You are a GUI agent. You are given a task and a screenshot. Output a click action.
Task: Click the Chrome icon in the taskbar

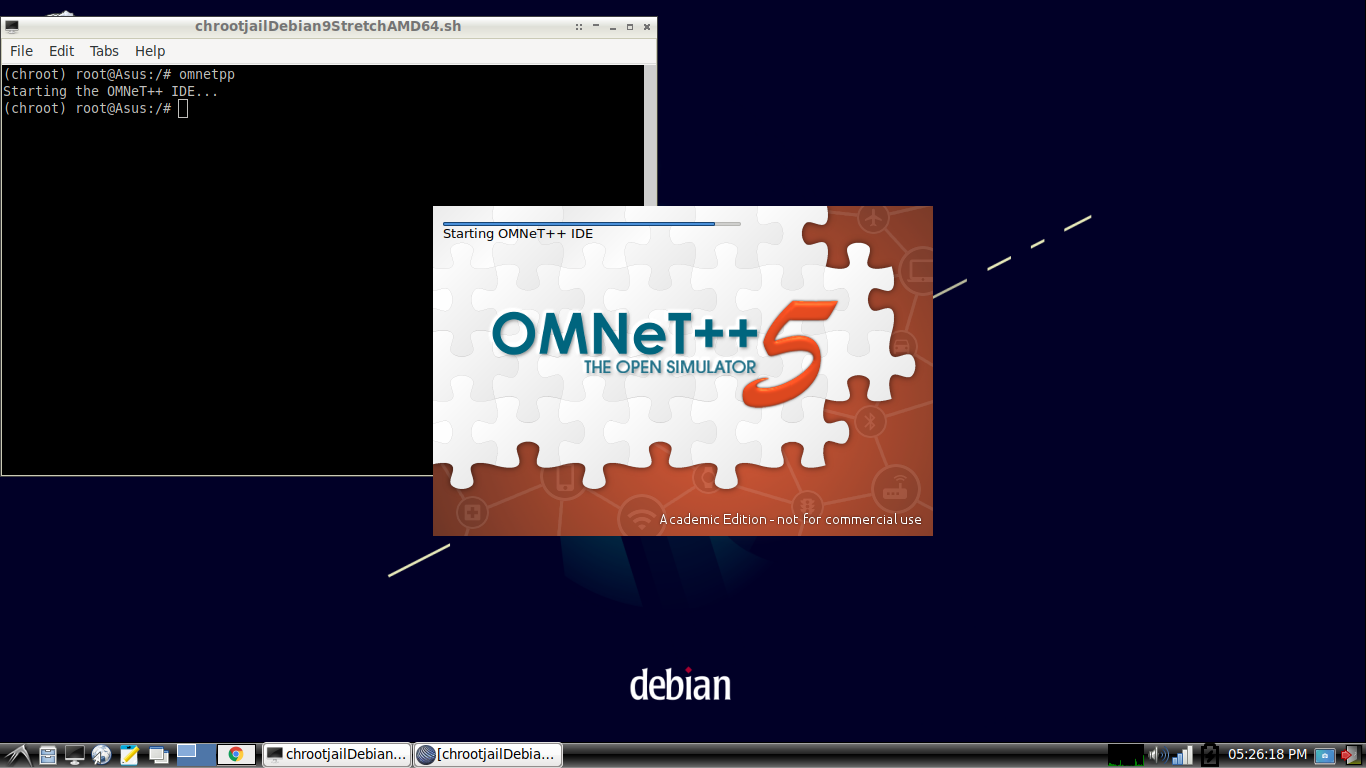236,755
